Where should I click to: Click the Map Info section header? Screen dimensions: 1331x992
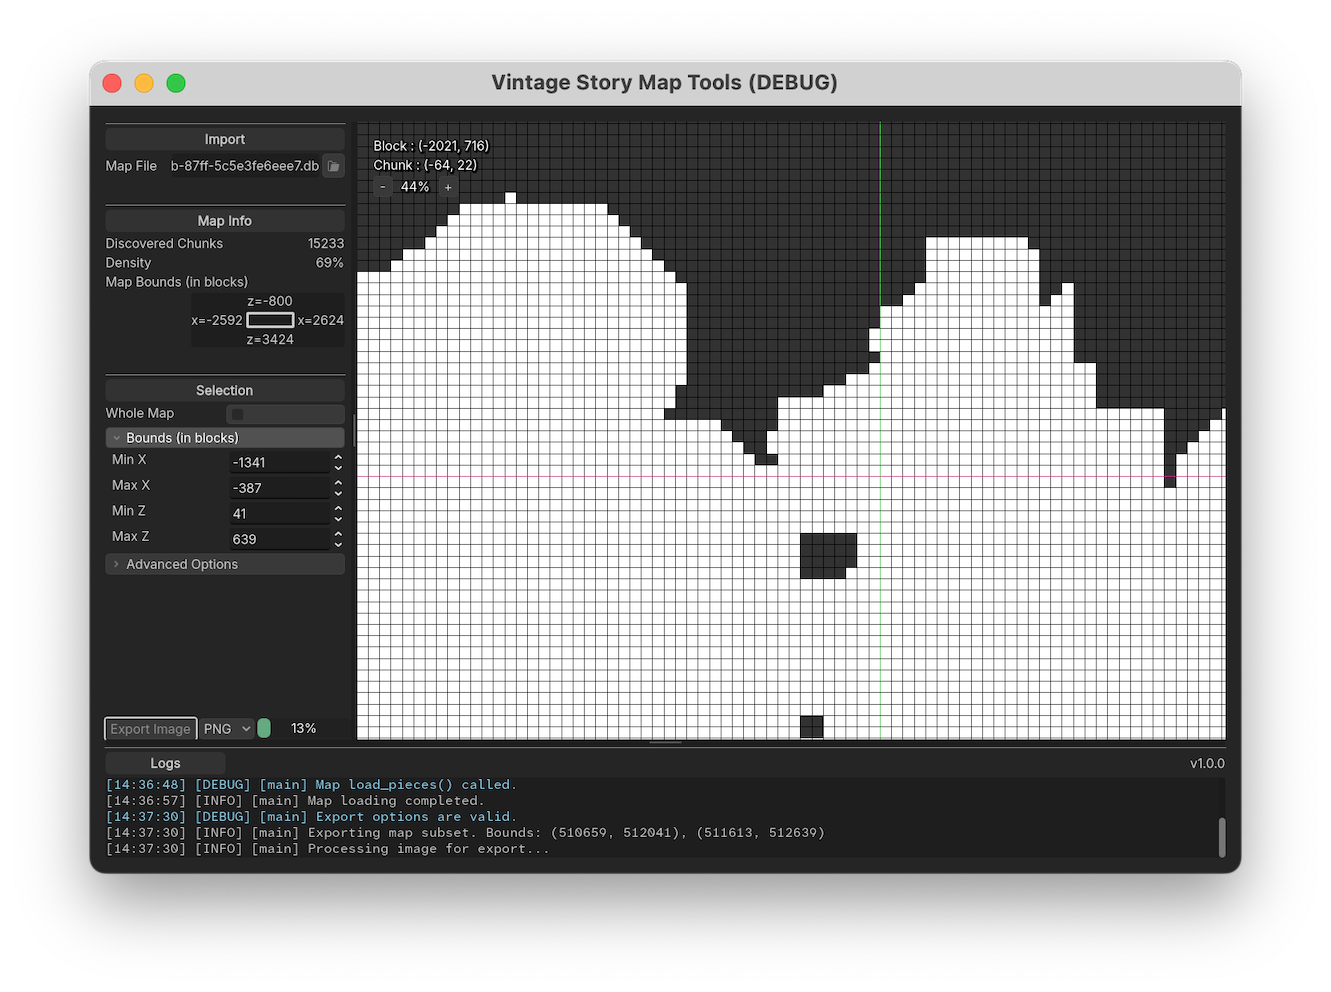click(x=225, y=221)
